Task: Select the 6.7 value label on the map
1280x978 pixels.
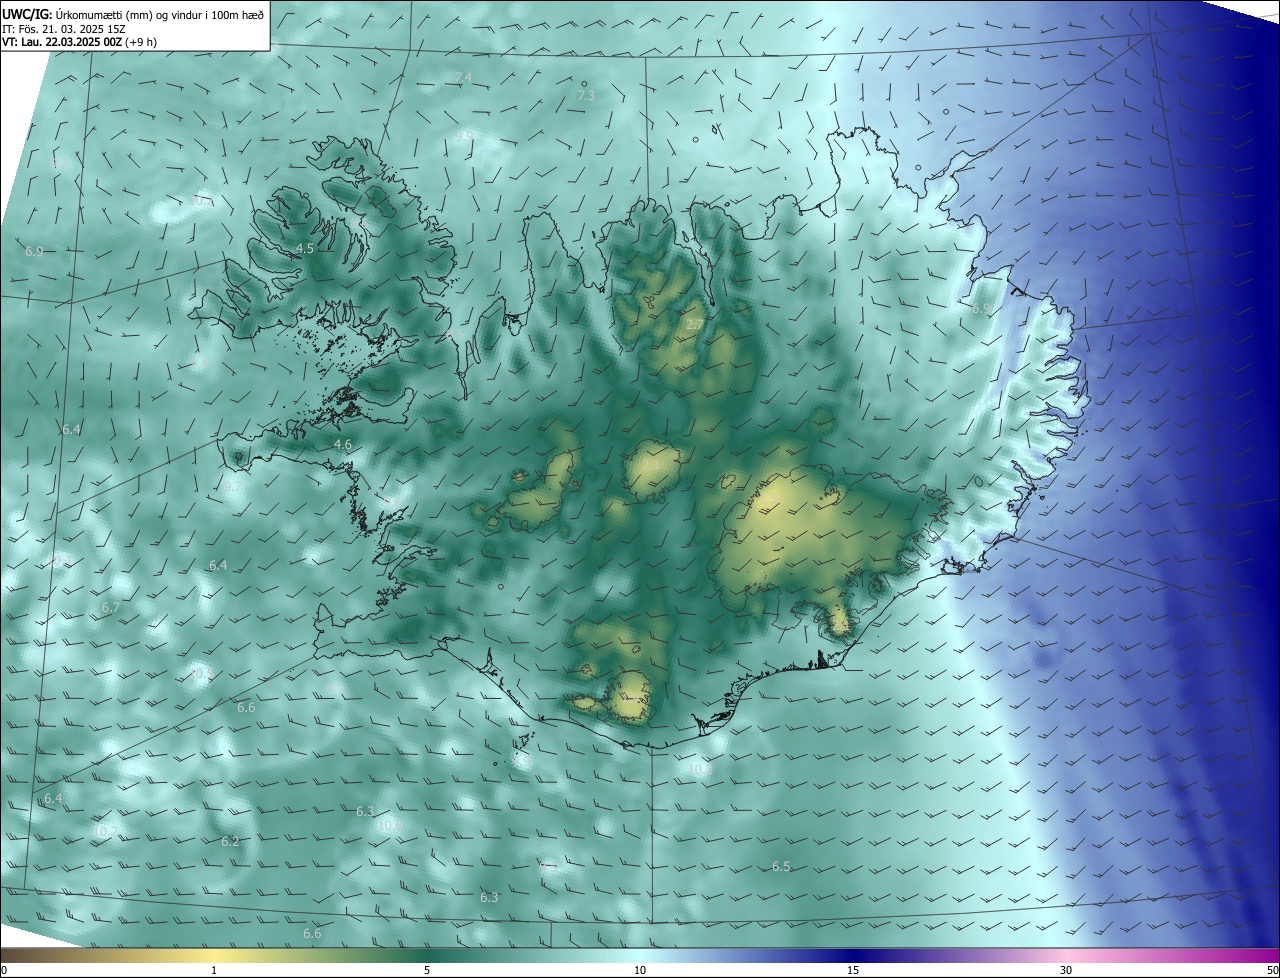Action: [x=110, y=607]
